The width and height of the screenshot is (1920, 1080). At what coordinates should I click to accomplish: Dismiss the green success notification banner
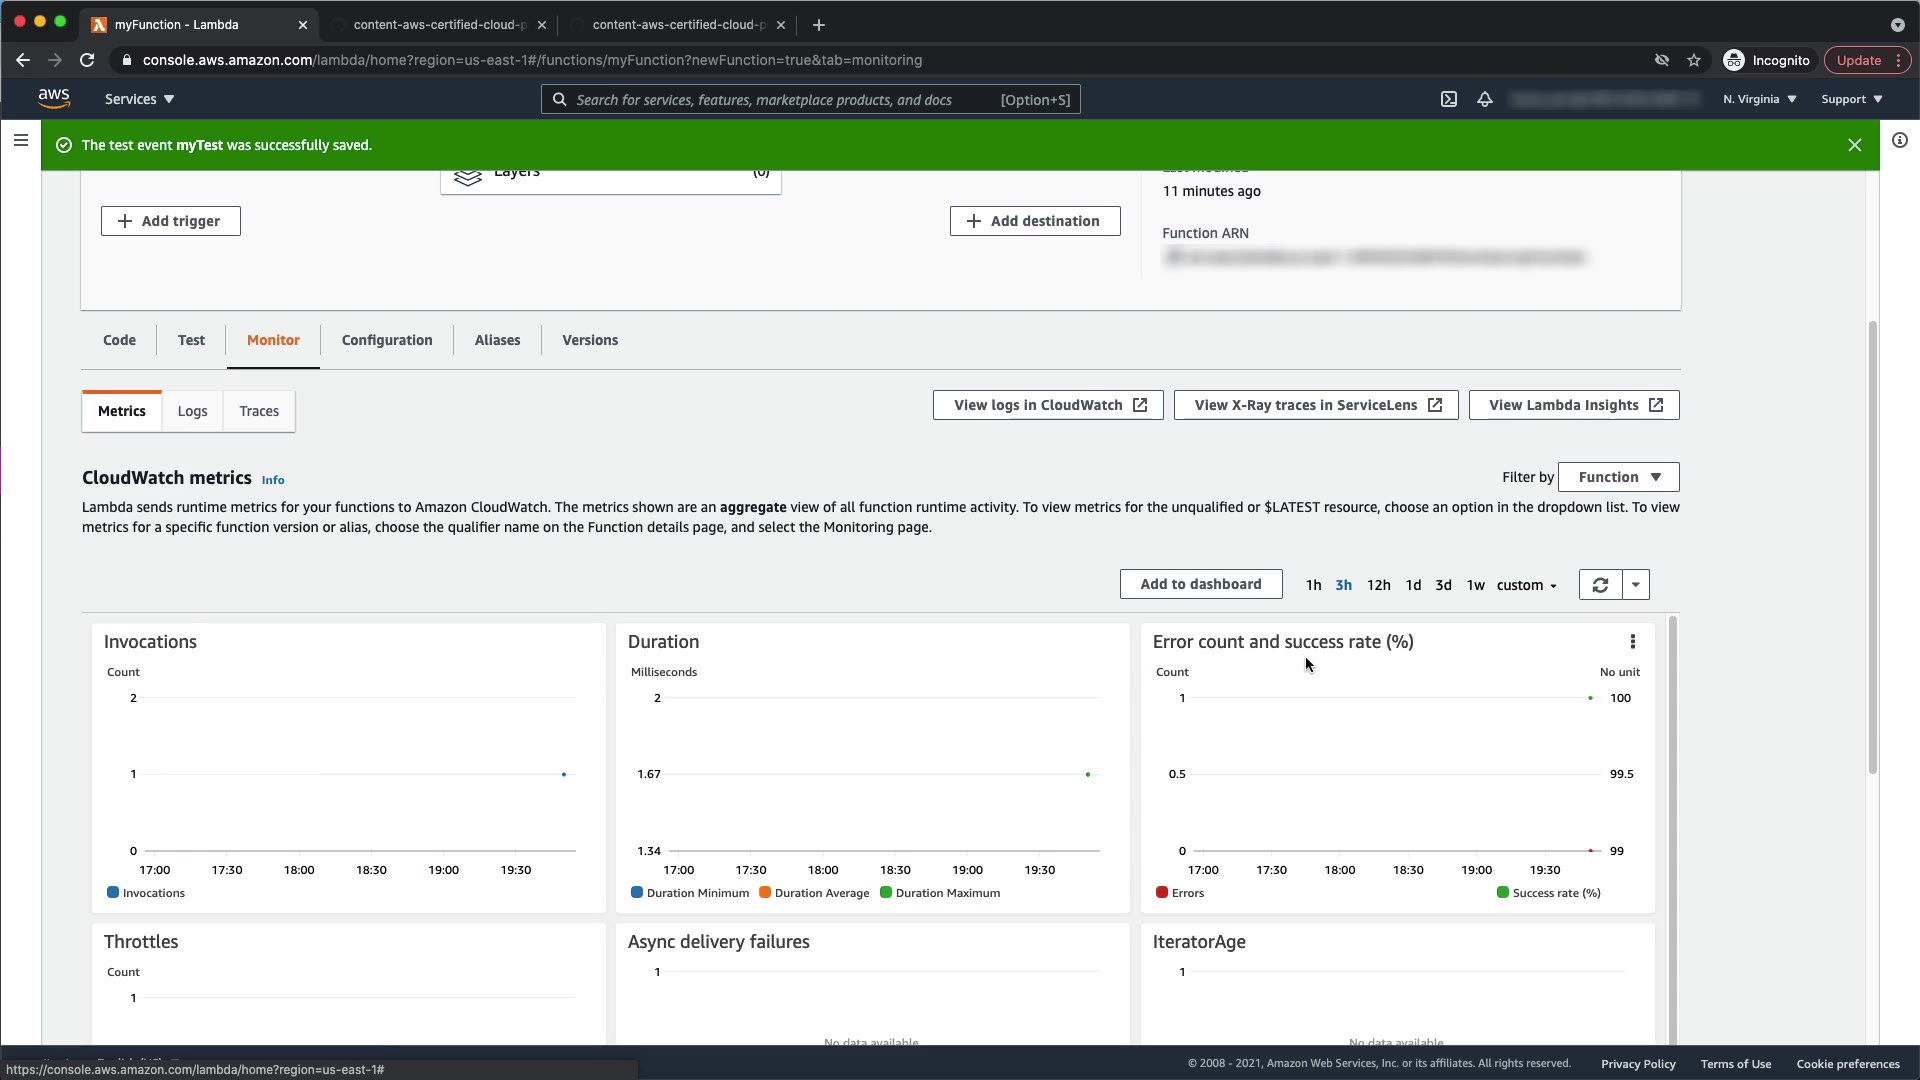click(x=1855, y=145)
